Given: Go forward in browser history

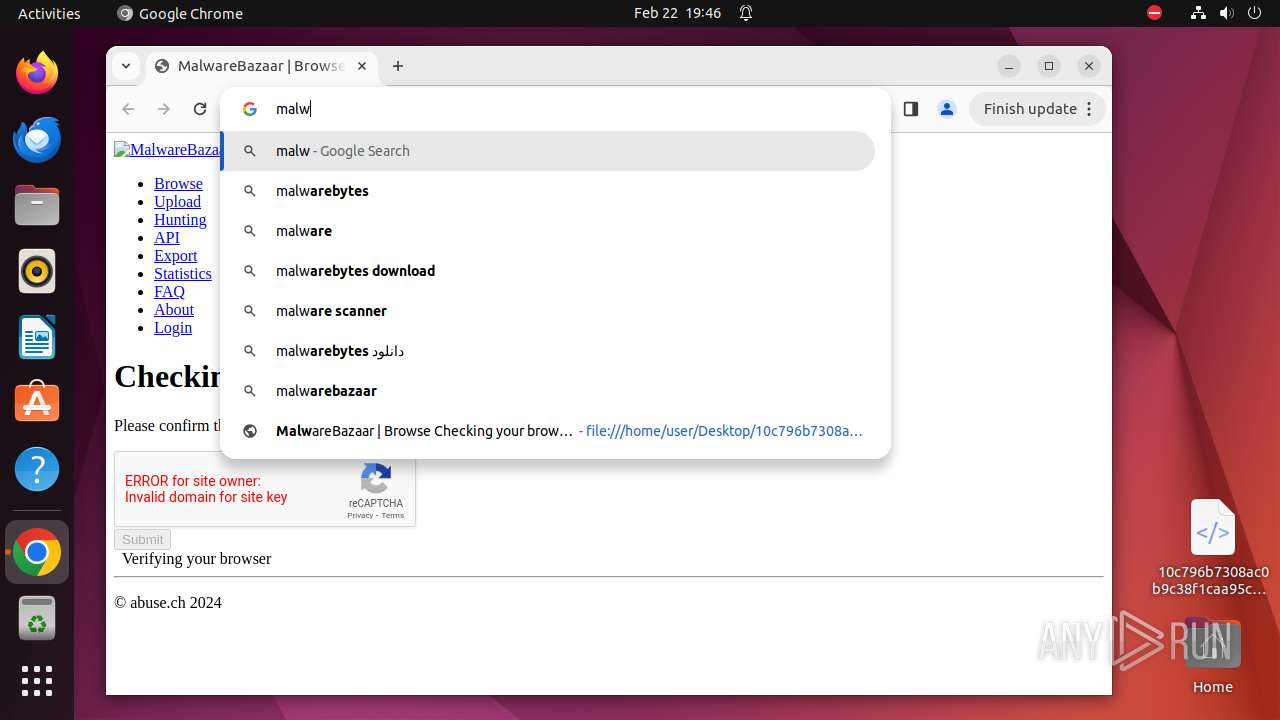Looking at the screenshot, I should click(x=164, y=109).
